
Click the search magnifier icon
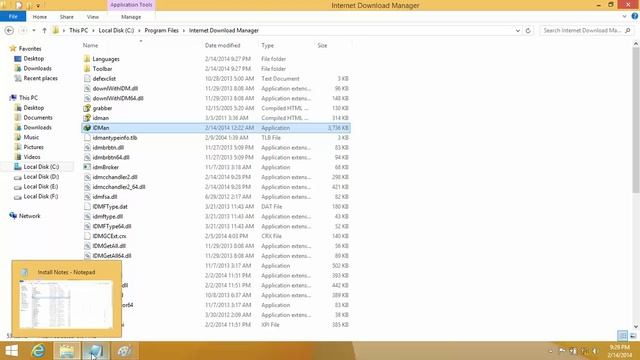[628, 30]
